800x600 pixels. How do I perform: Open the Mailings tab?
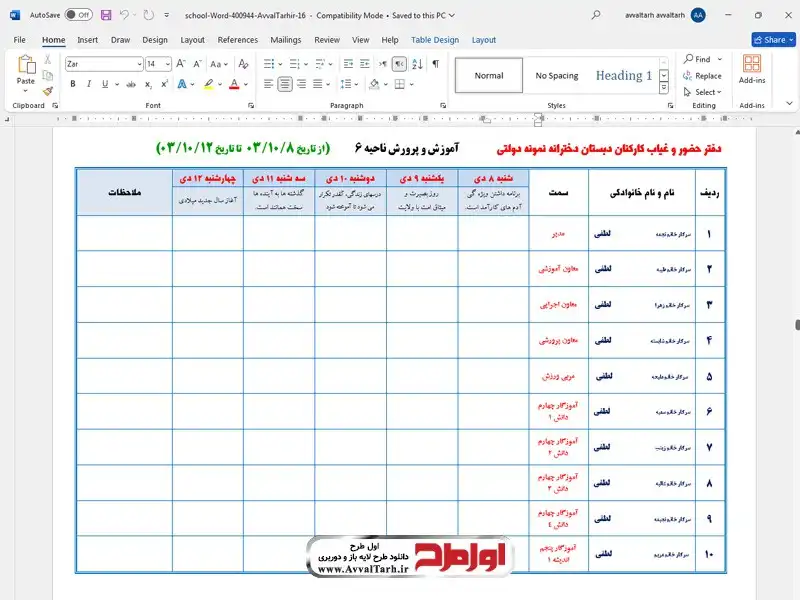pos(286,40)
